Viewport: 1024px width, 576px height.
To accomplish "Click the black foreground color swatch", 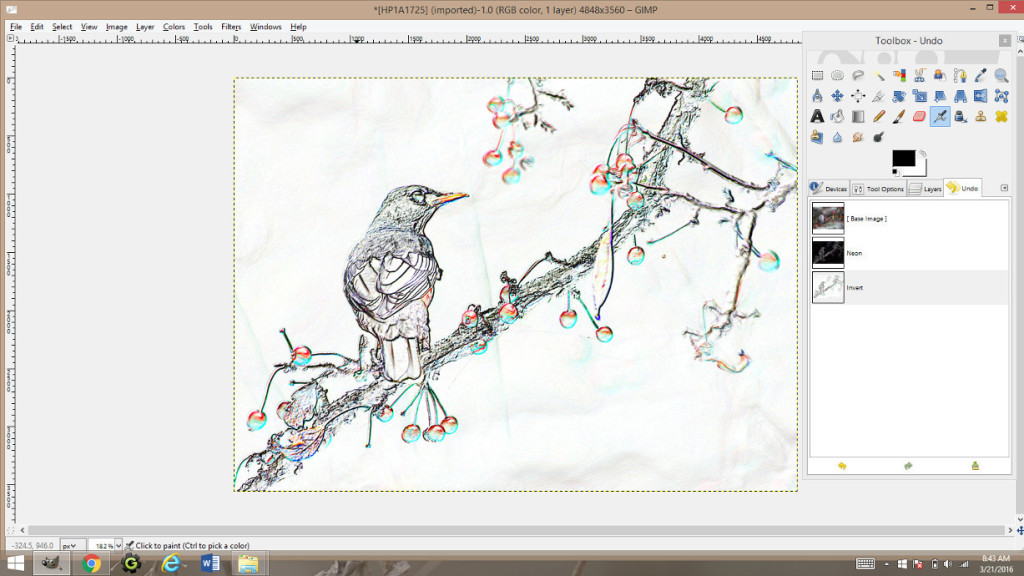I will pyautogui.click(x=903, y=157).
